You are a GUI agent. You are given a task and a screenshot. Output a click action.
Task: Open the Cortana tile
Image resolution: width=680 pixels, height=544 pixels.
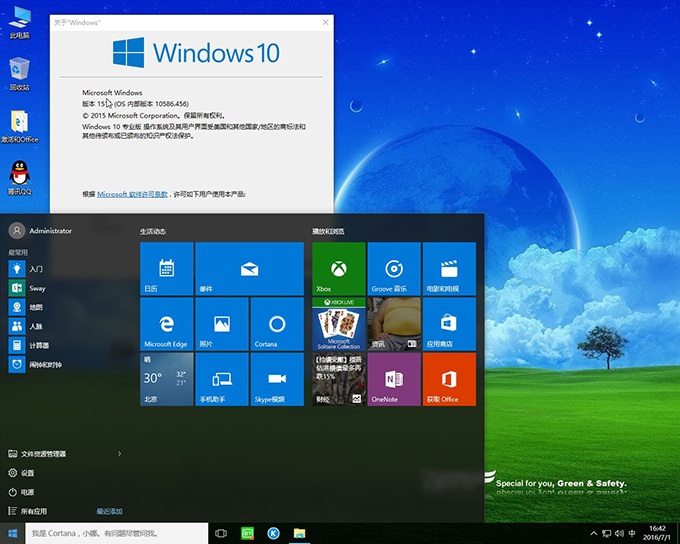click(277, 323)
